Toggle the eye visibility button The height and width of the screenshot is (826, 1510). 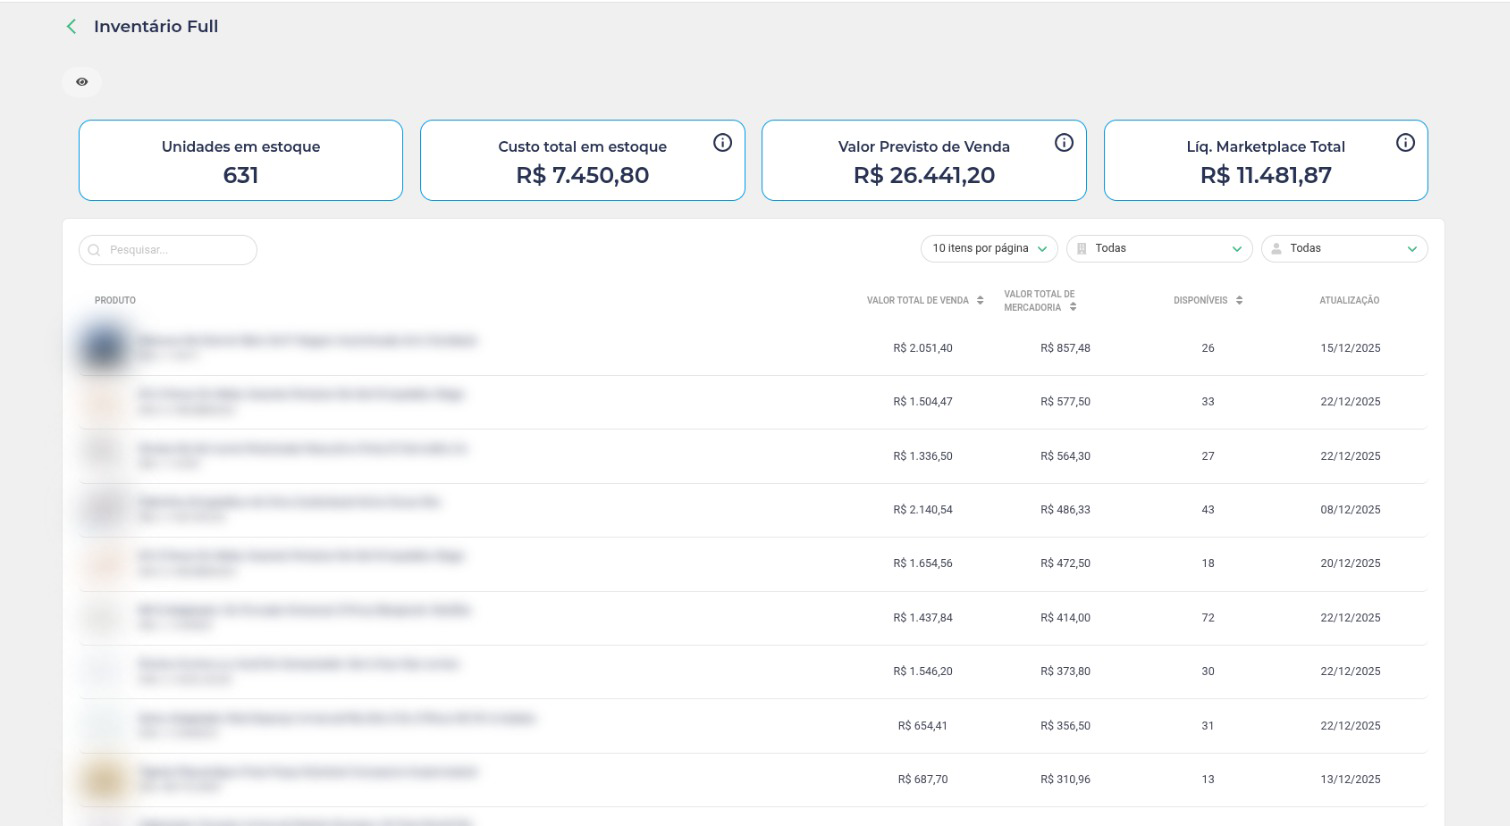pyautogui.click(x=82, y=82)
